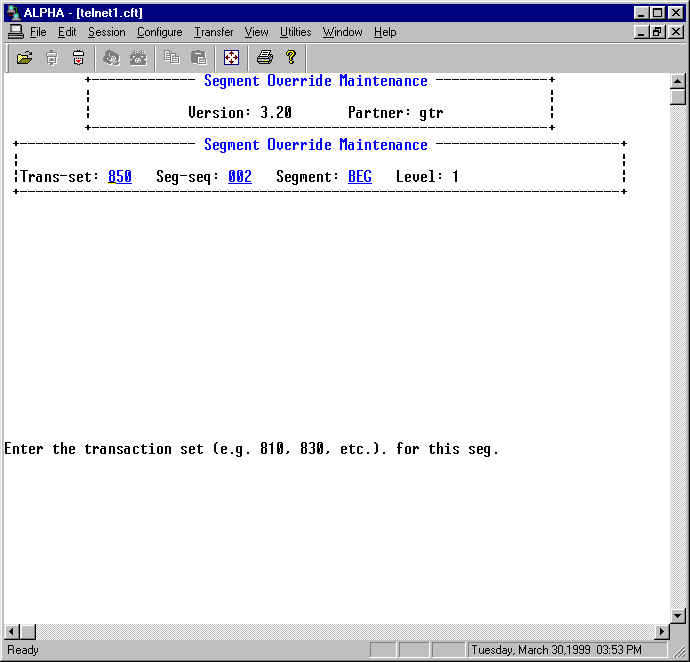Viewport: 690px width, 662px height.
Task: Click the Trans-set field value 850
Action: [120, 177]
